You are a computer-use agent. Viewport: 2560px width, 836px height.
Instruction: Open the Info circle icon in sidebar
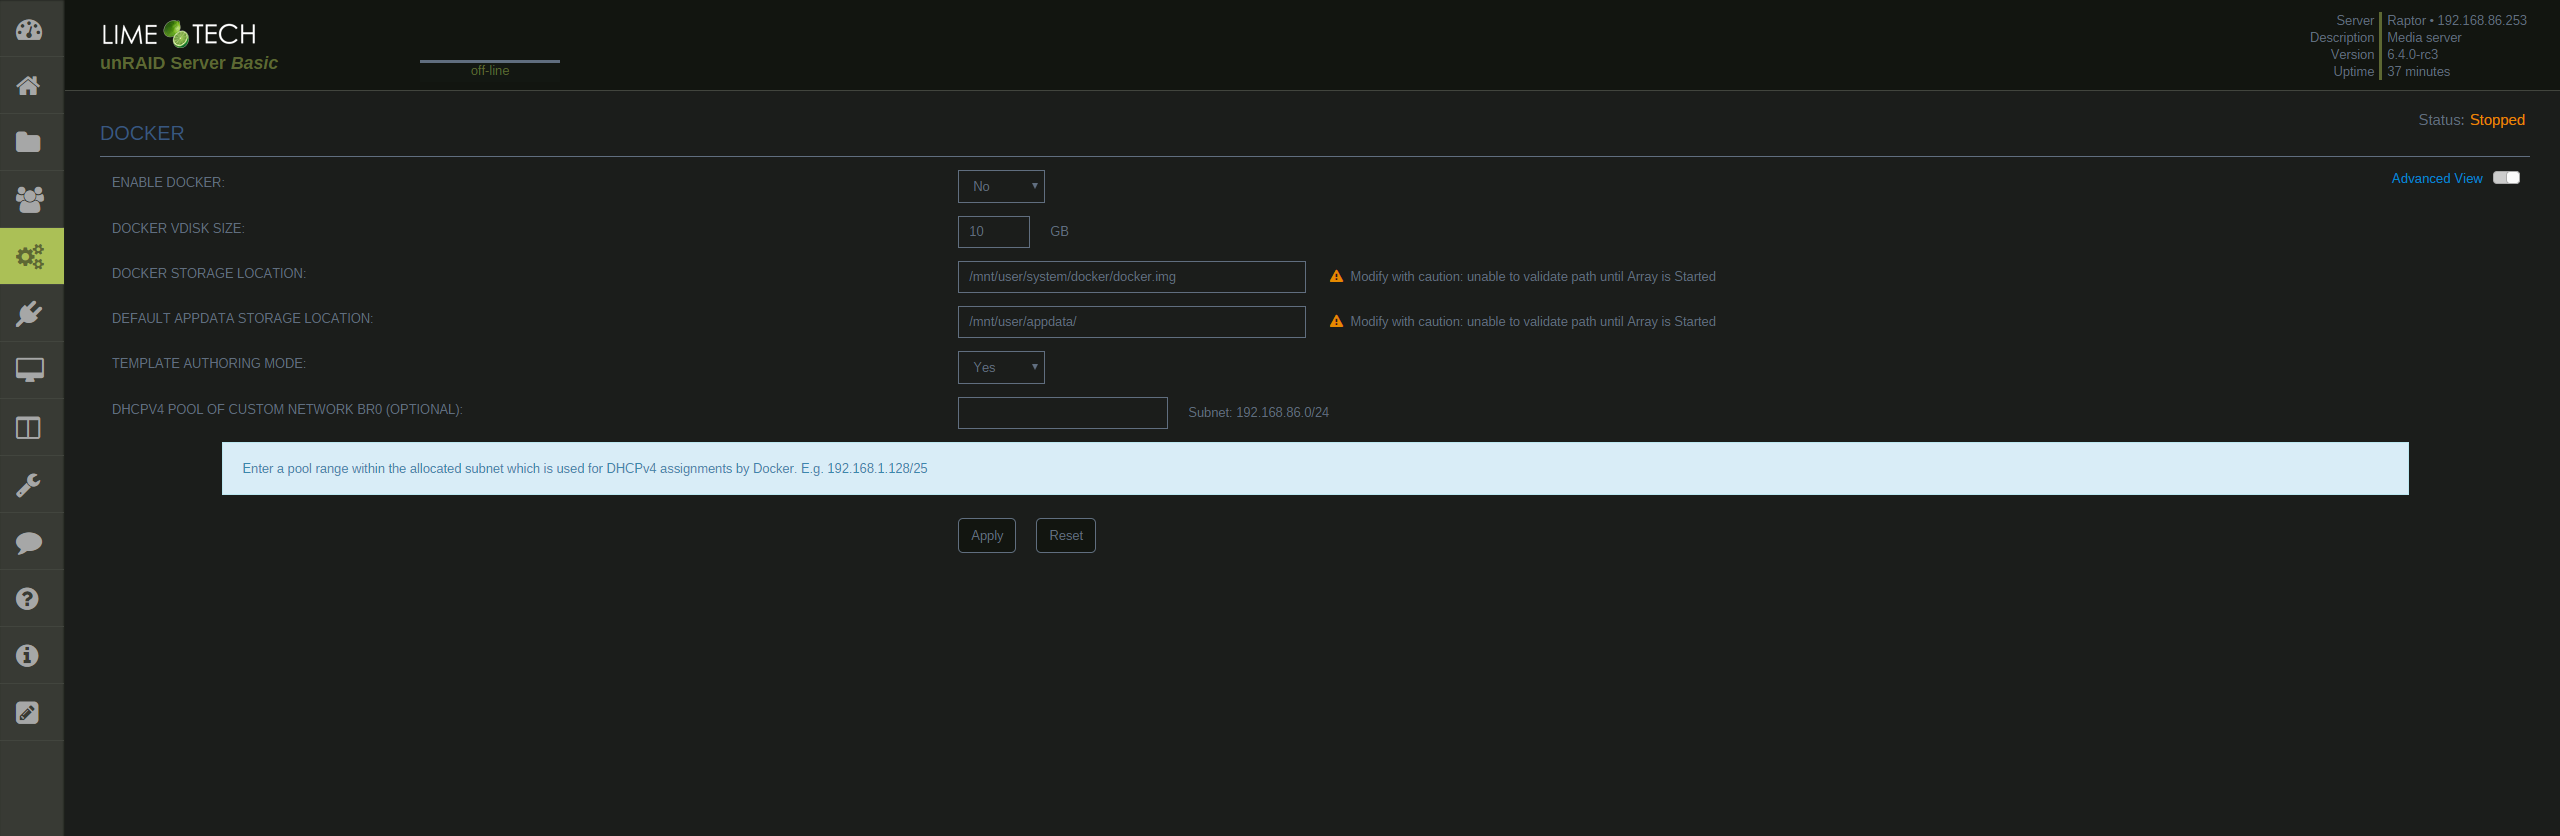[x=28, y=656]
